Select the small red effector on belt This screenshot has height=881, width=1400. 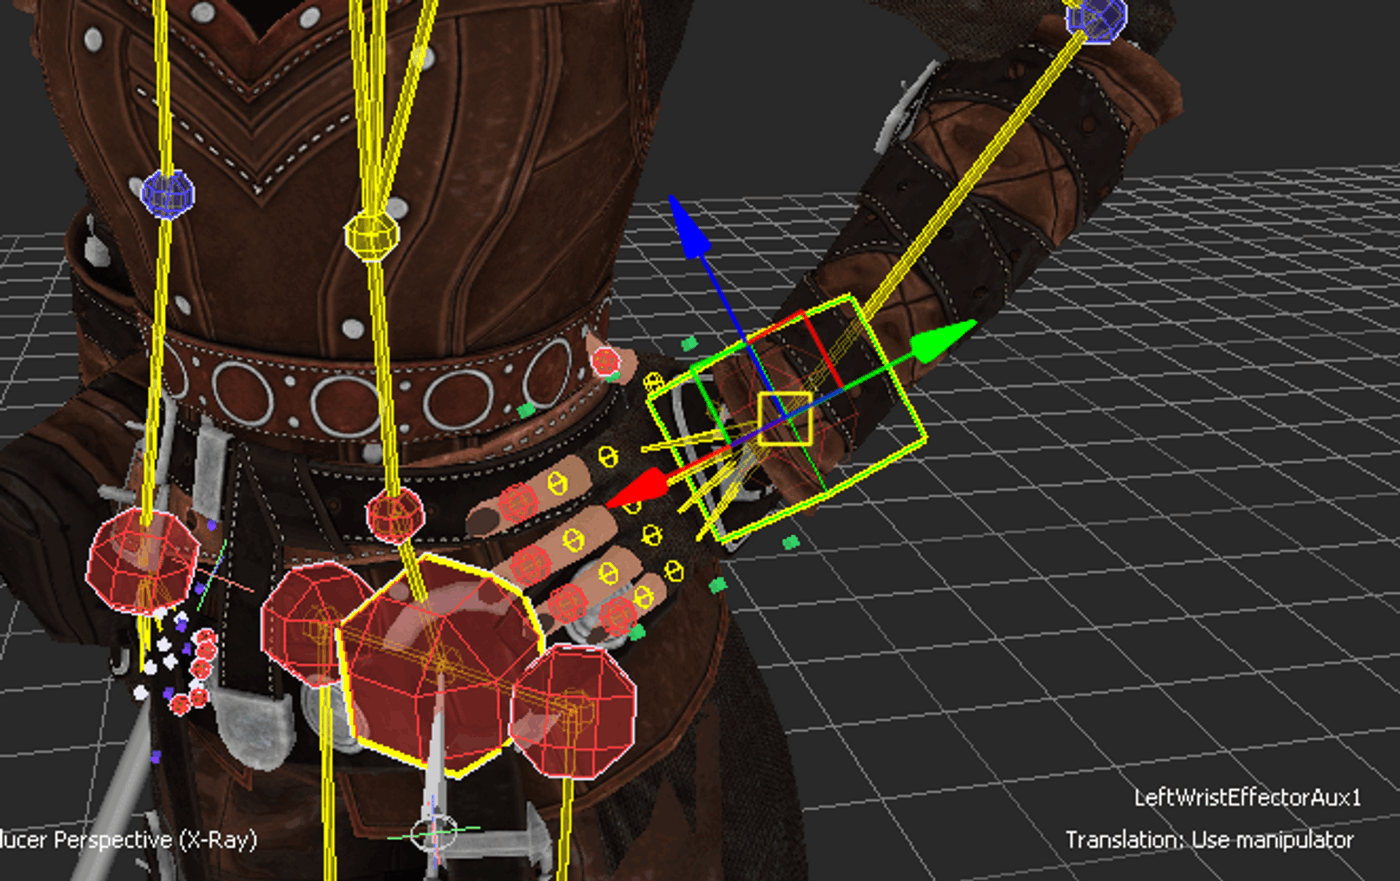click(x=395, y=515)
